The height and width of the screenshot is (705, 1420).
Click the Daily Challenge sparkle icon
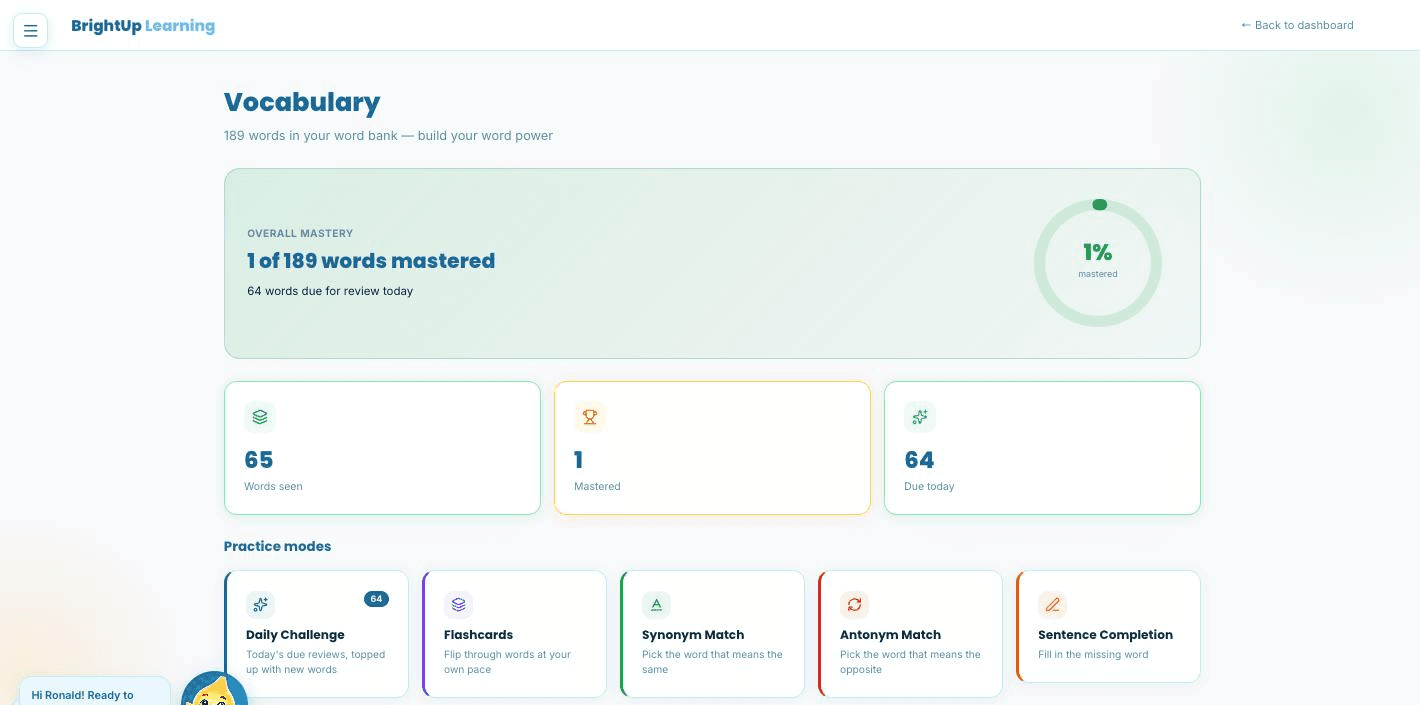pos(260,604)
